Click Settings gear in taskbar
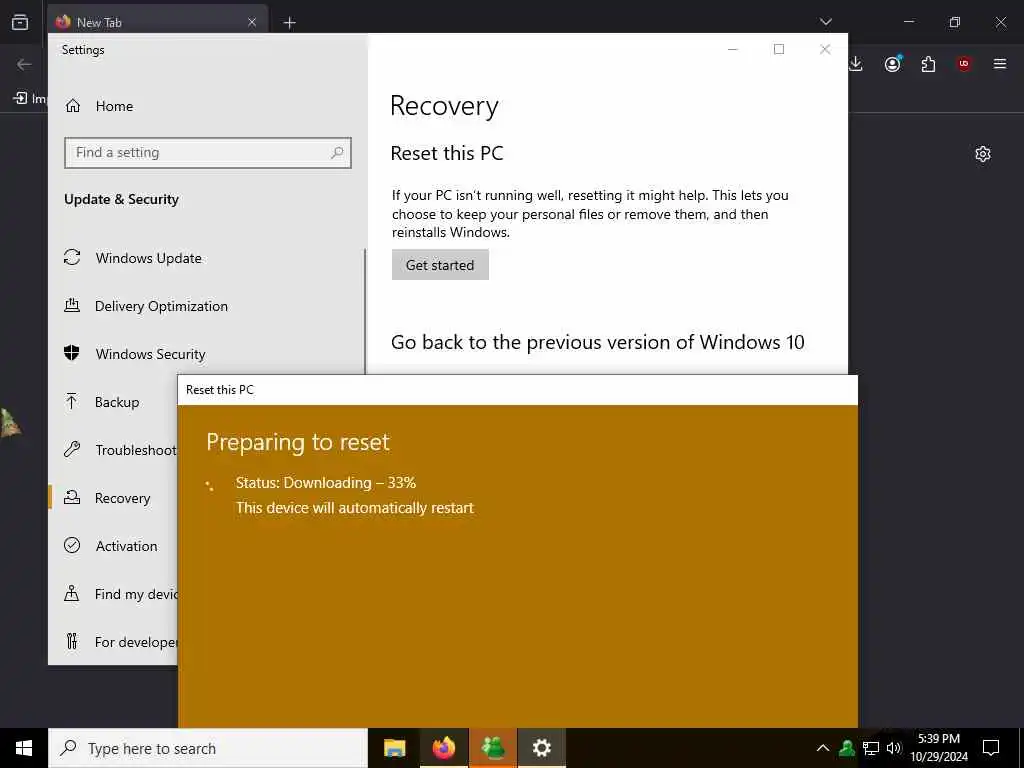 (x=541, y=748)
